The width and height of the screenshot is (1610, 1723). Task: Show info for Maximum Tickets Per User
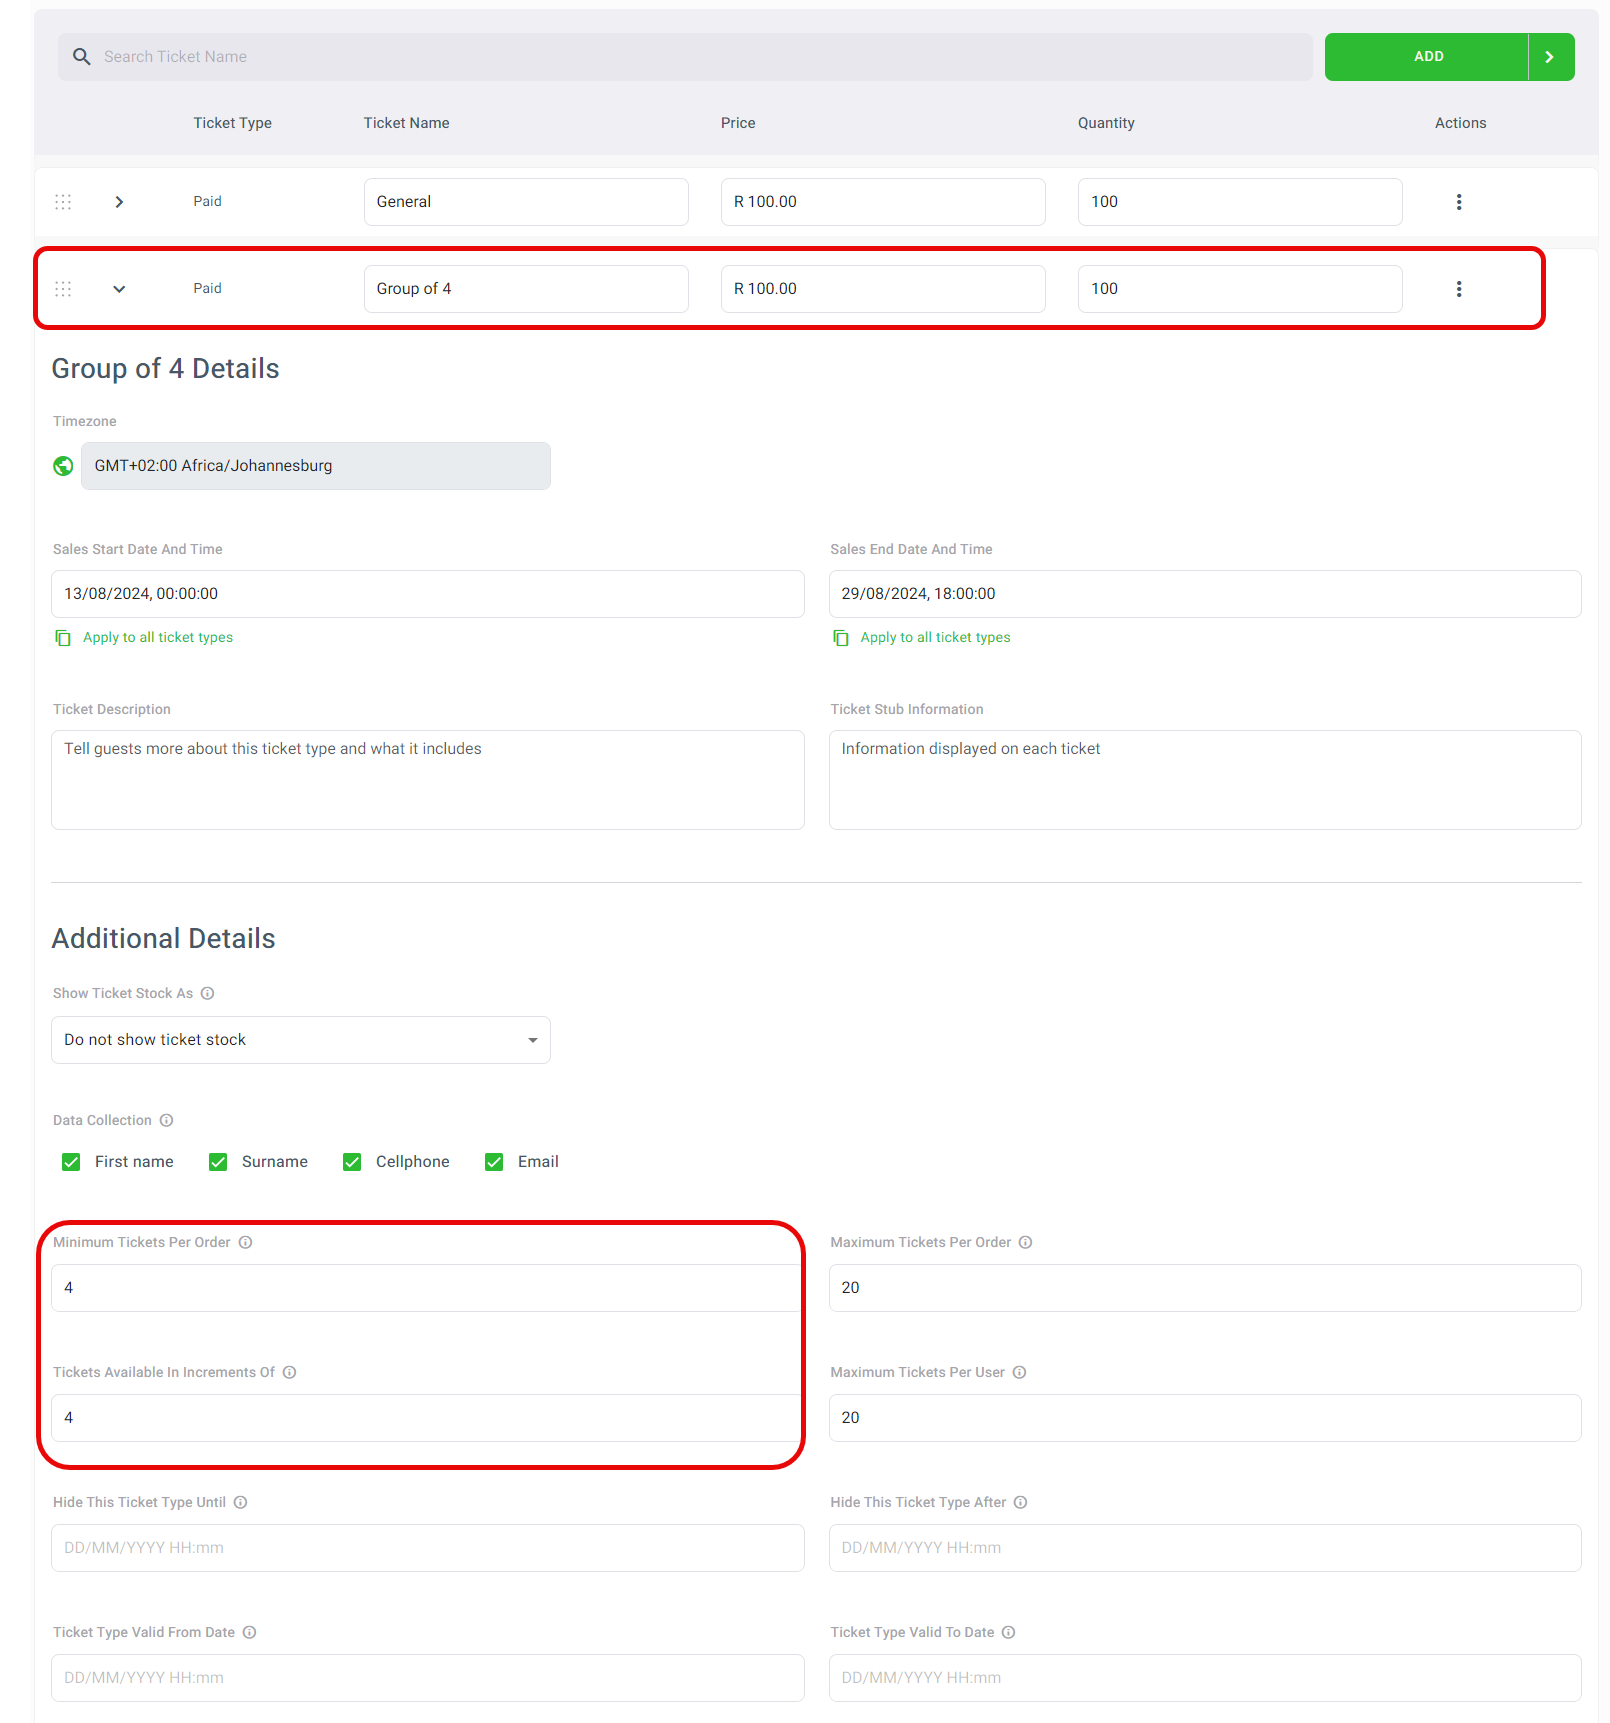click(1019, 1373)
